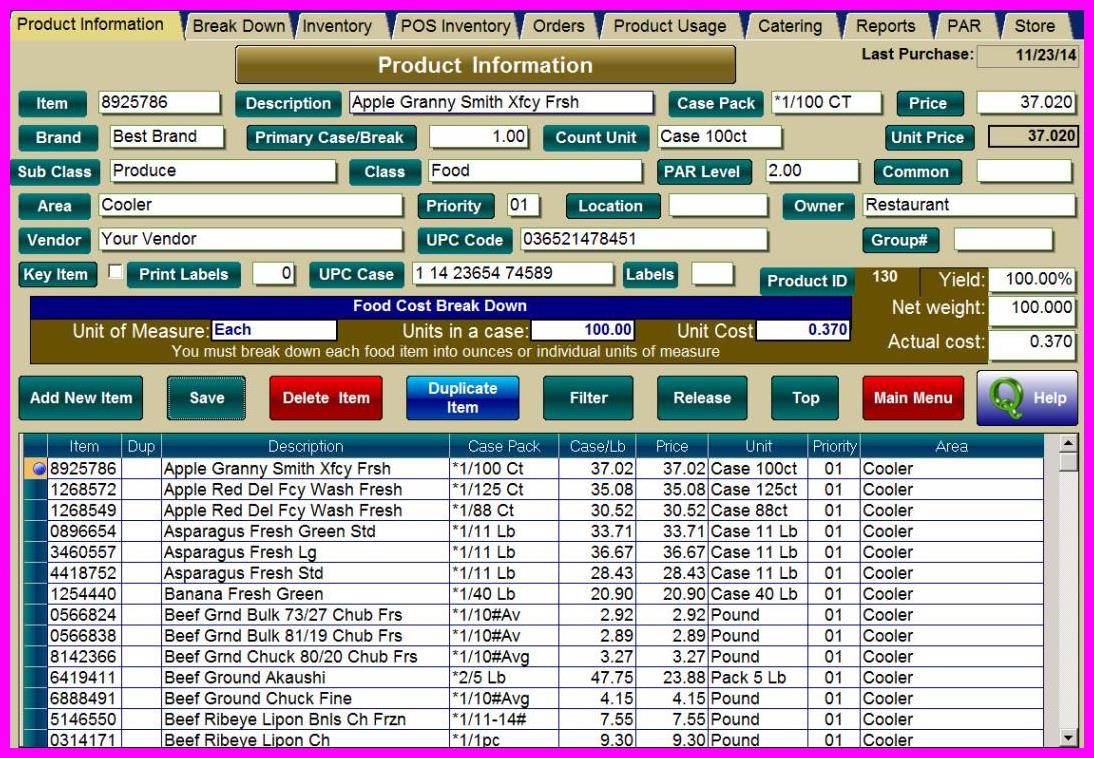This screenshot has height=758, width=1094.
Task: Jump to Top of the product list
Action: coord(805,398)
